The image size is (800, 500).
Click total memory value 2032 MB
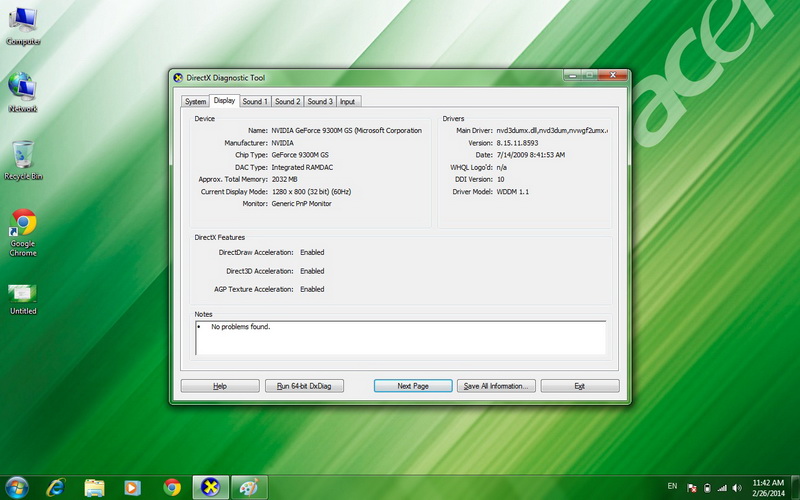click(x=284, y=179)
